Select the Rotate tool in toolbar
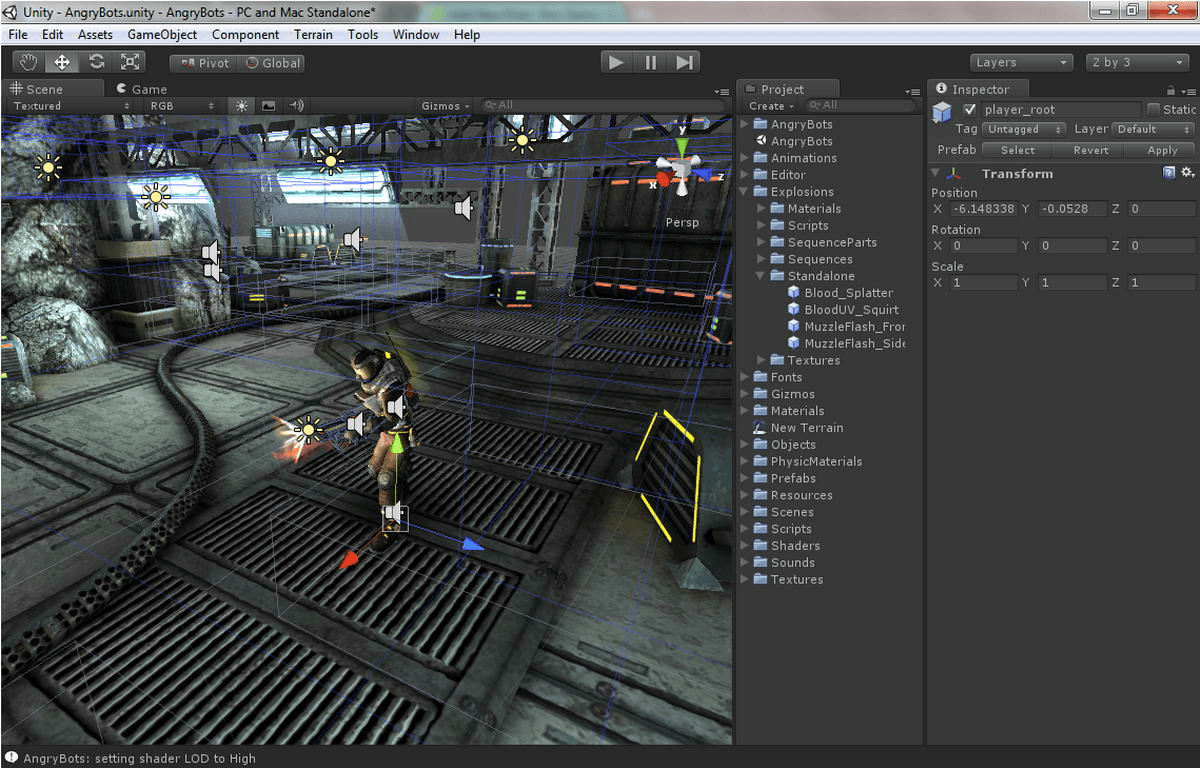The image size is (1200, 768). pyautogui.click(x=96, y=62)
